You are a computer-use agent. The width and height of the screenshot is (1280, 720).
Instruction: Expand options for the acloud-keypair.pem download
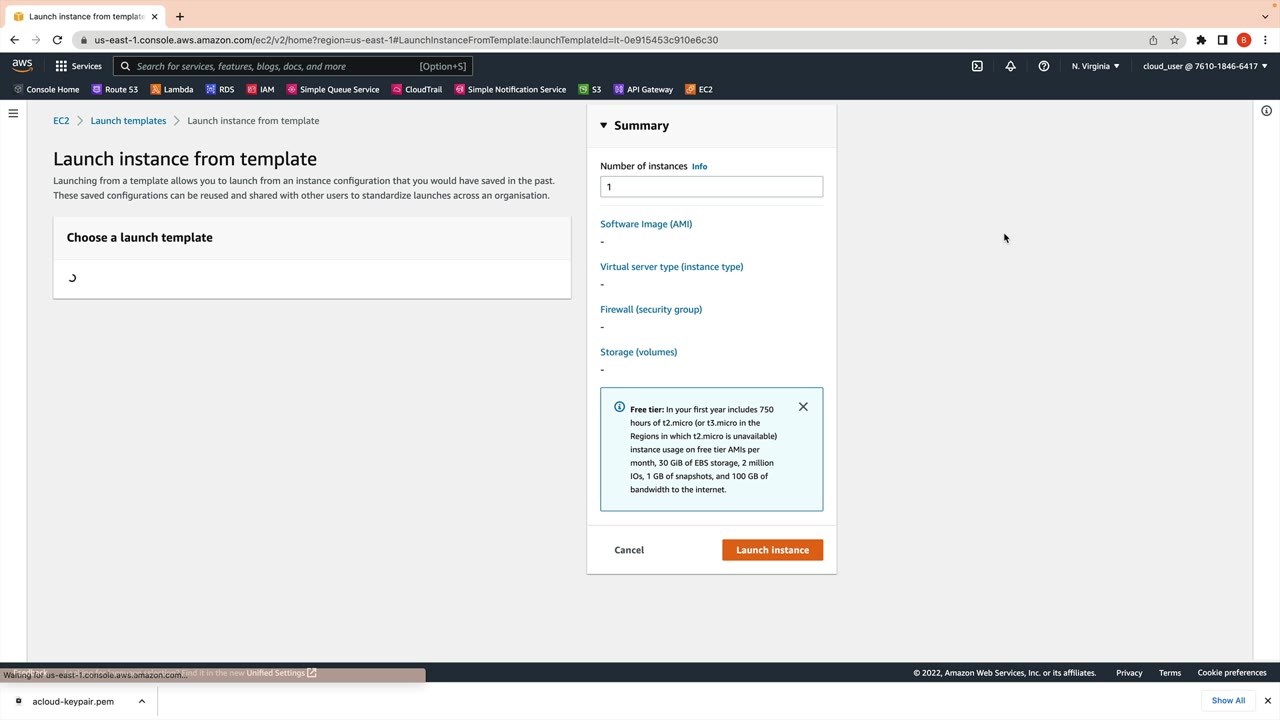click(142, 701)
